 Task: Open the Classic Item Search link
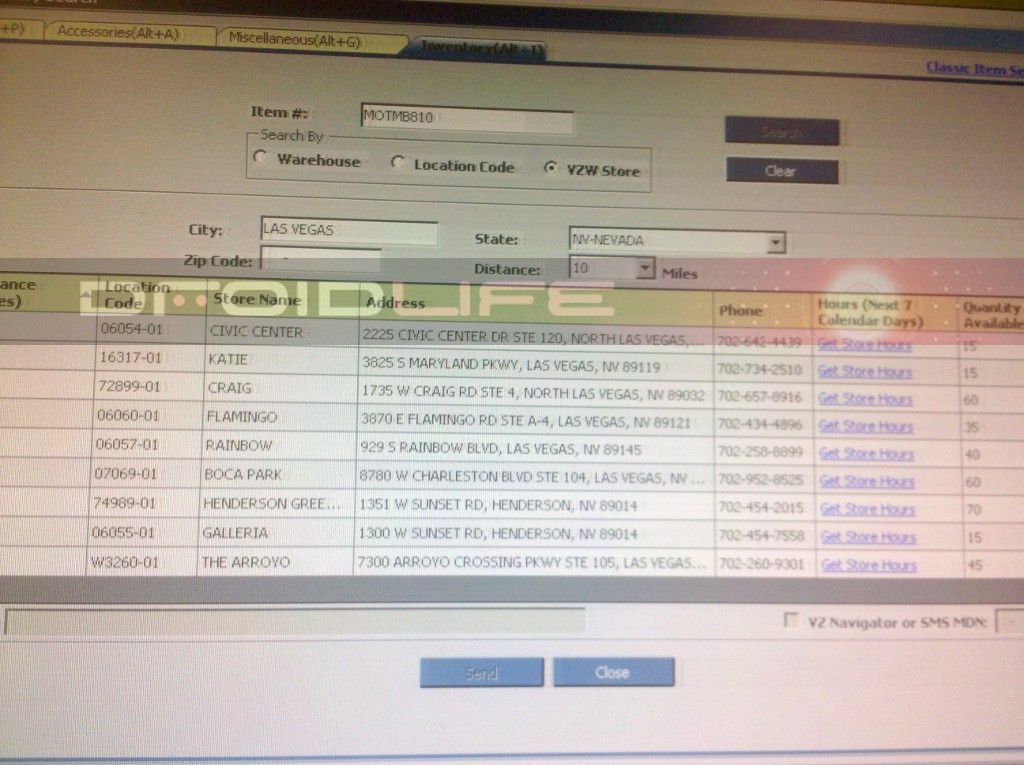click(975, 69)
